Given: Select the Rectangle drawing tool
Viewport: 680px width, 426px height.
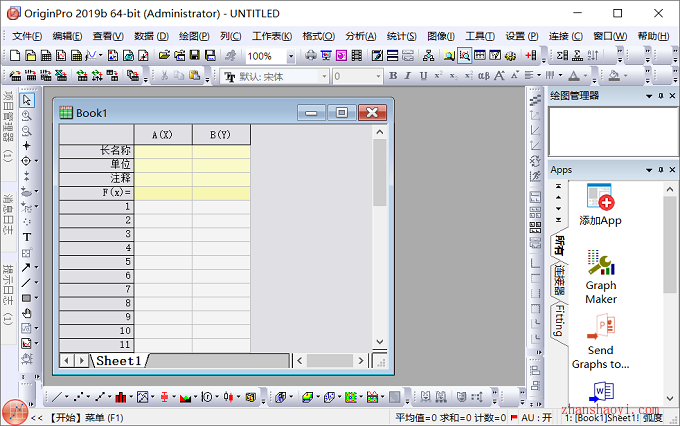Looking at the screenshot, I should [x=26, y=298].
